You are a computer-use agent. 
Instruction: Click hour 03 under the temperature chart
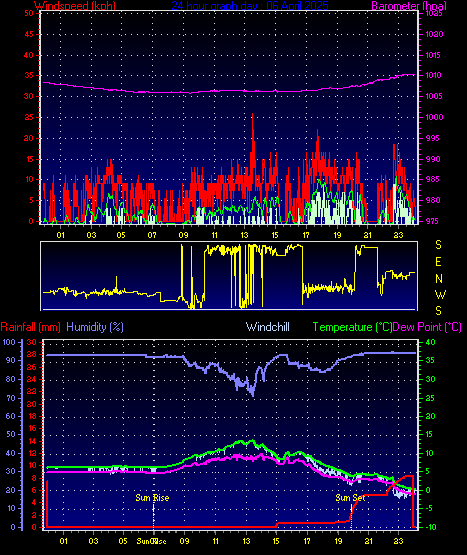(93, 541)
